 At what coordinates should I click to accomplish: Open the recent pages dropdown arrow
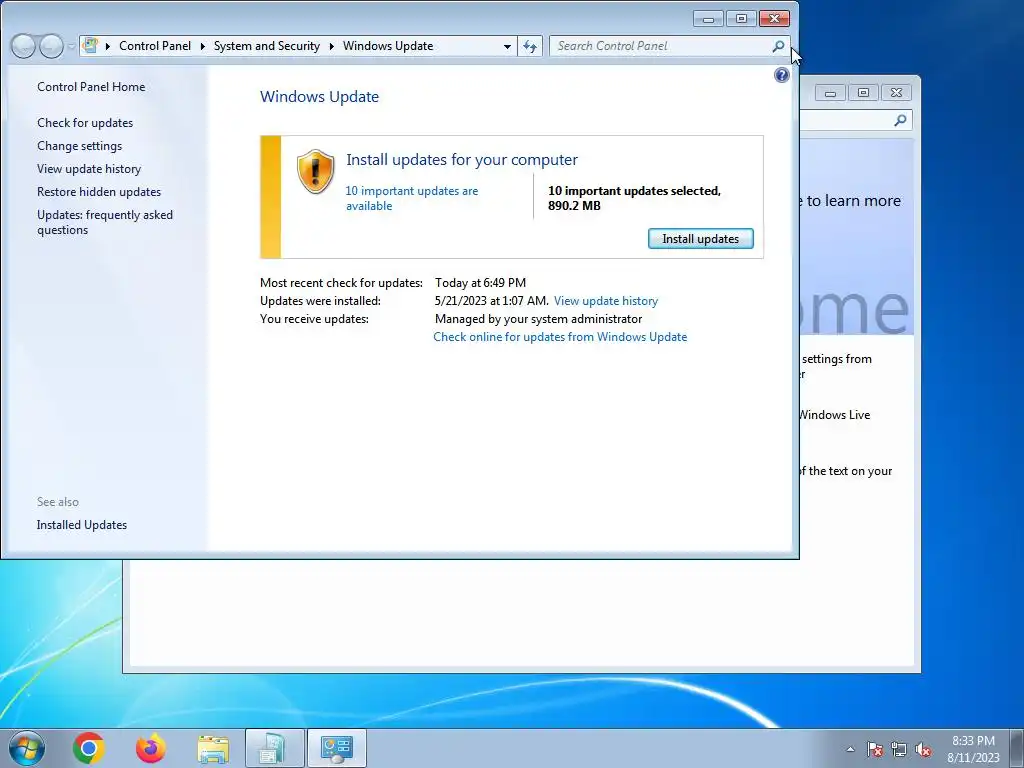(x=71, y=46)
